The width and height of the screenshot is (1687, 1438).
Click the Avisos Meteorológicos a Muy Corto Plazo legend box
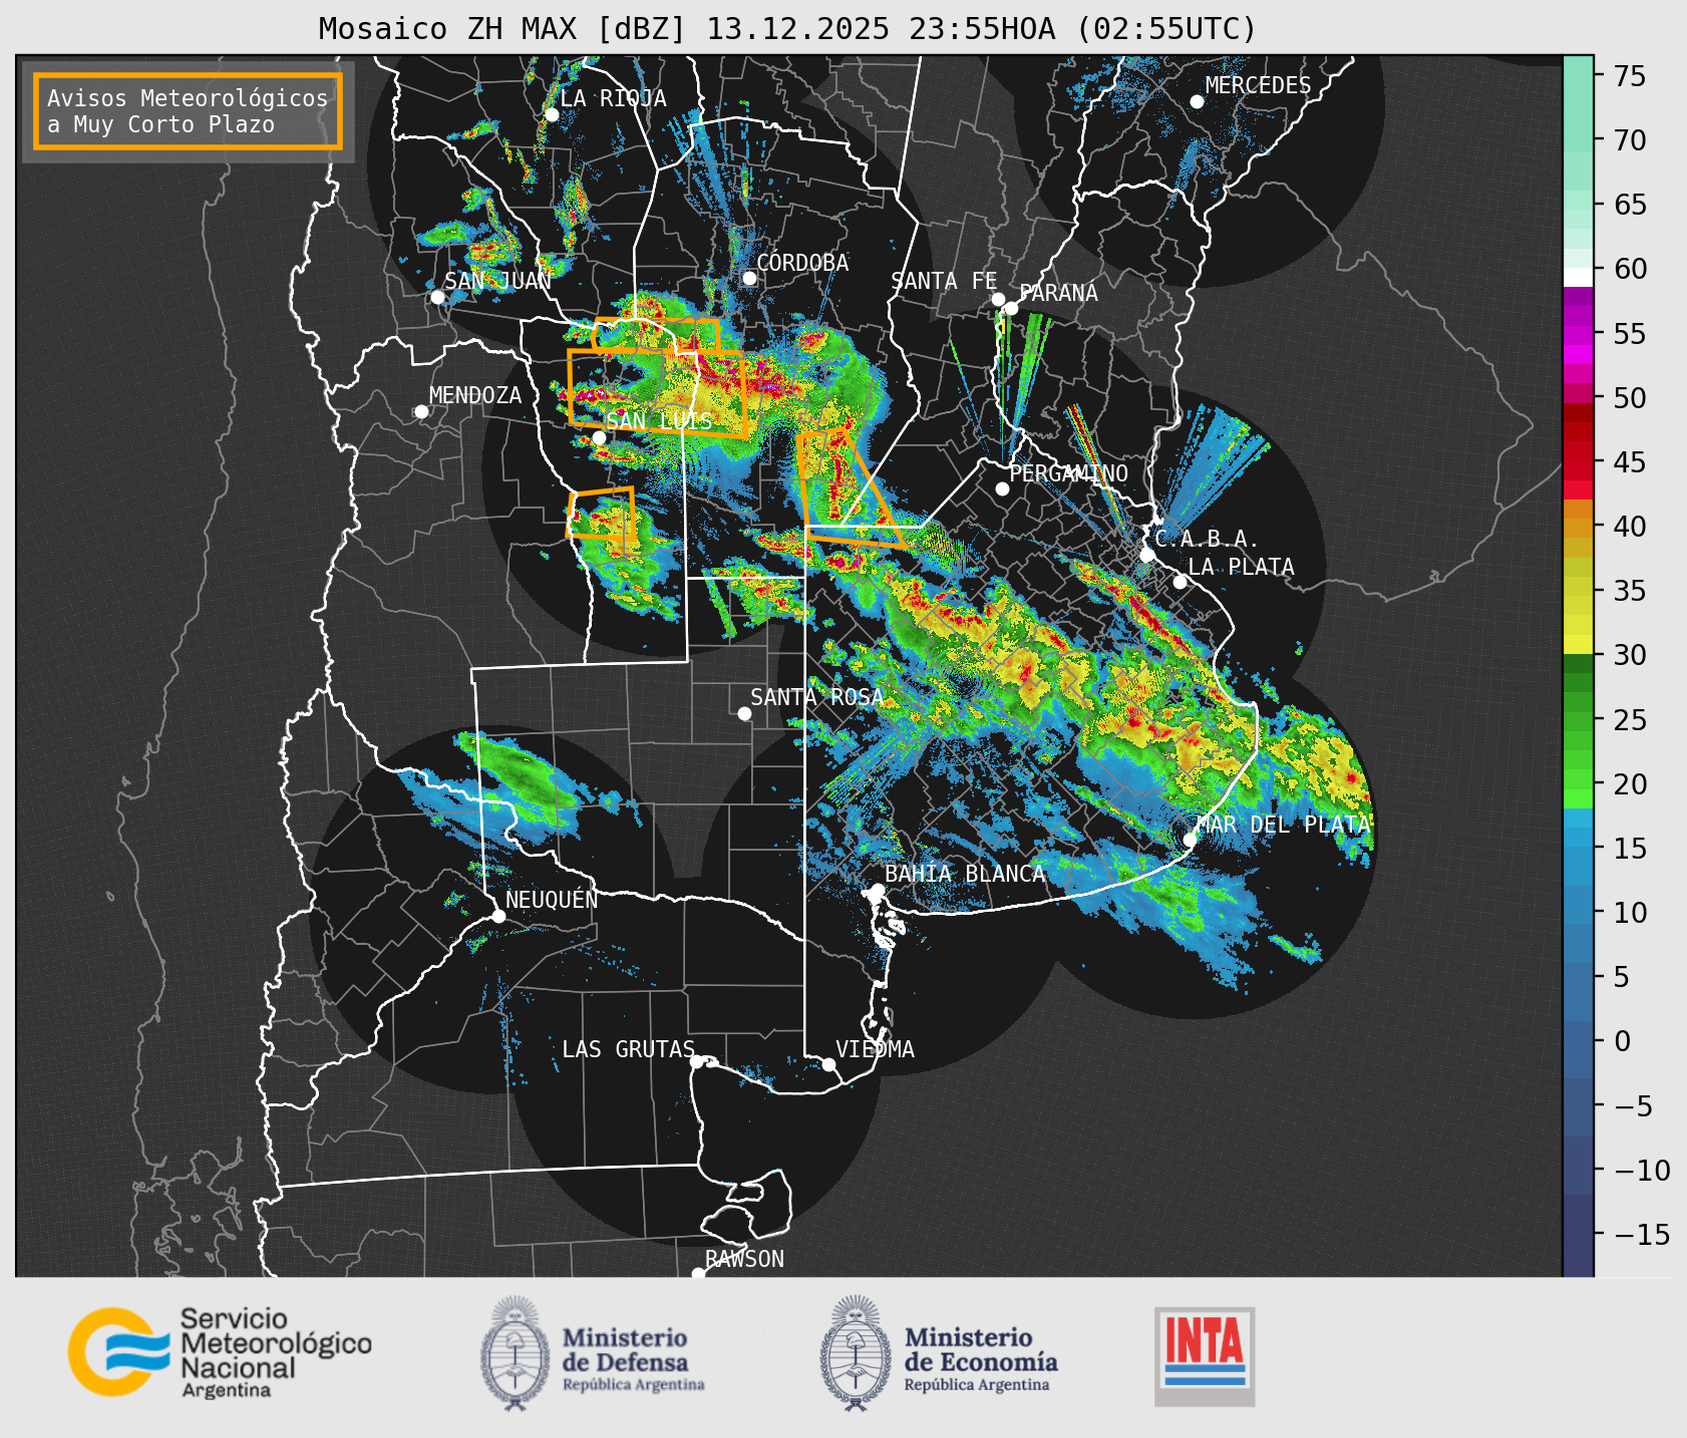(x=188, y=111)
